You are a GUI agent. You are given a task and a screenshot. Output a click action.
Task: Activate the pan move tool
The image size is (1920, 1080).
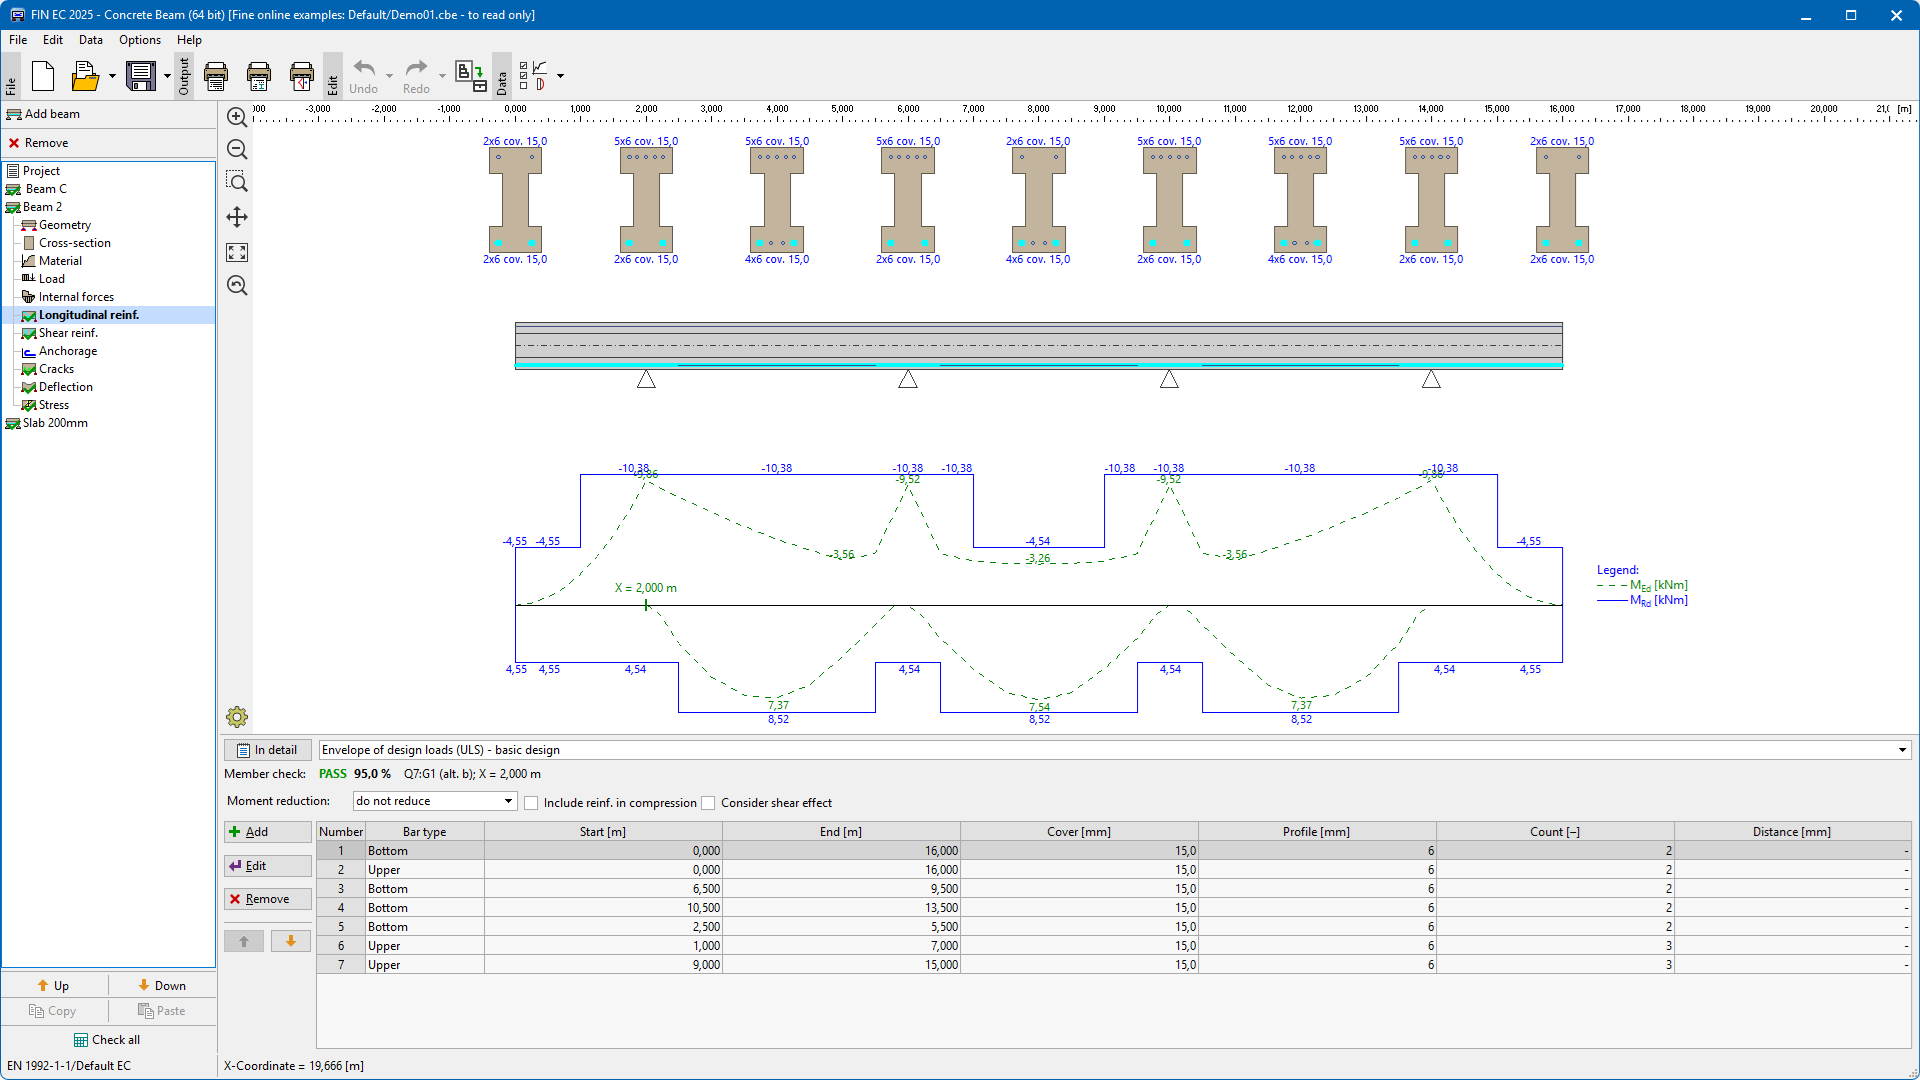(x=237, y=217)
